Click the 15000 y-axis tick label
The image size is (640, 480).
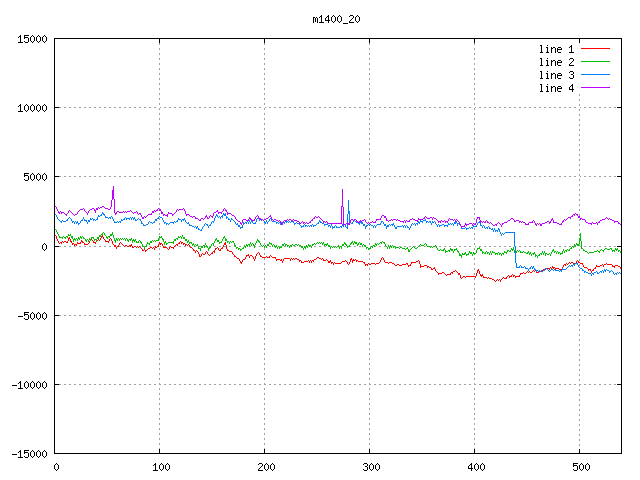point(32,39)
